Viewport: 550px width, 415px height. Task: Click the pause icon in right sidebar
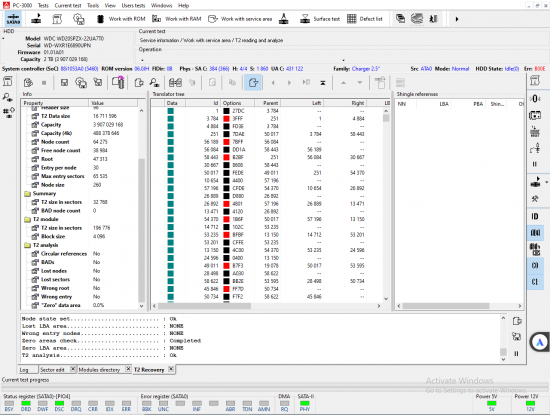pos(535,164)
